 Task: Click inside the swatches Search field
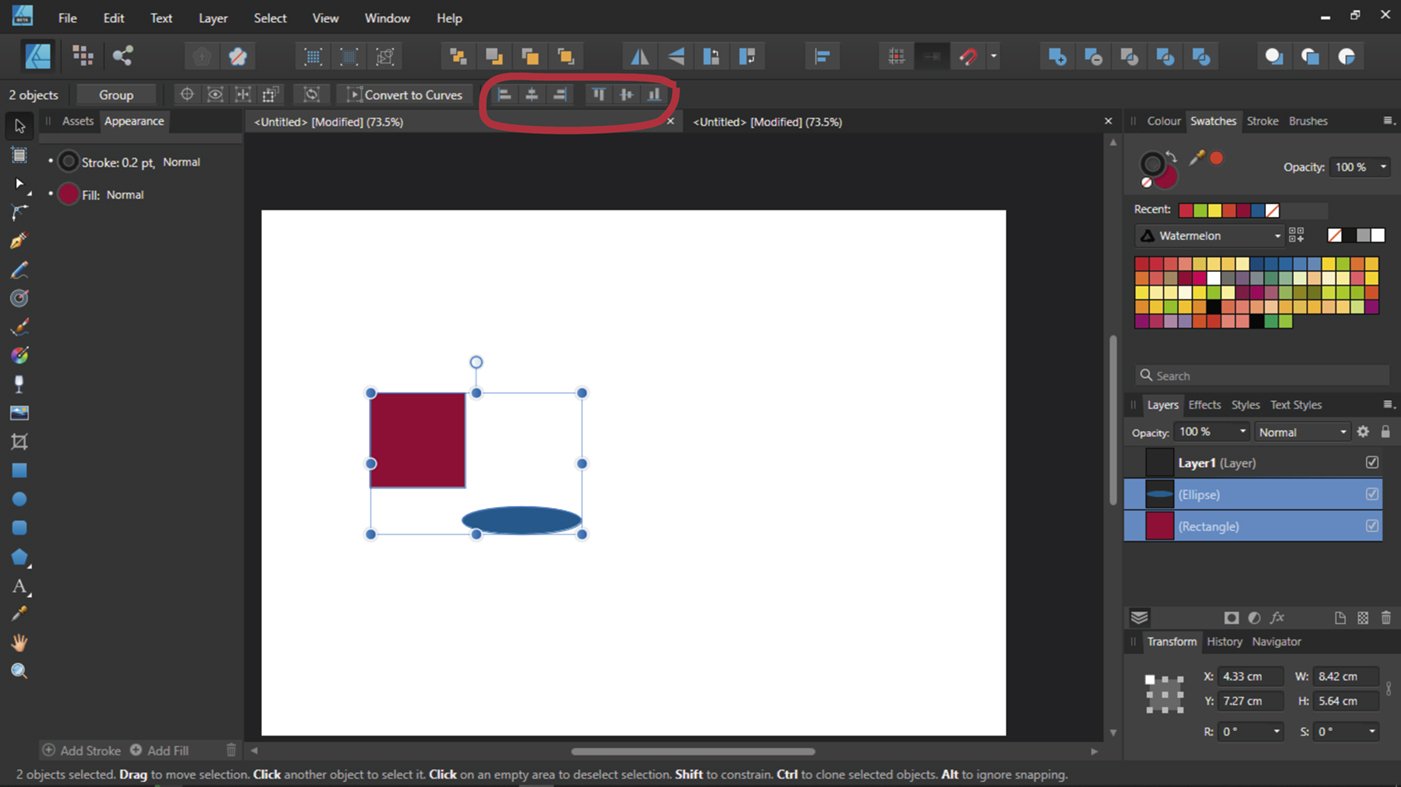(x=1262, y=375)
